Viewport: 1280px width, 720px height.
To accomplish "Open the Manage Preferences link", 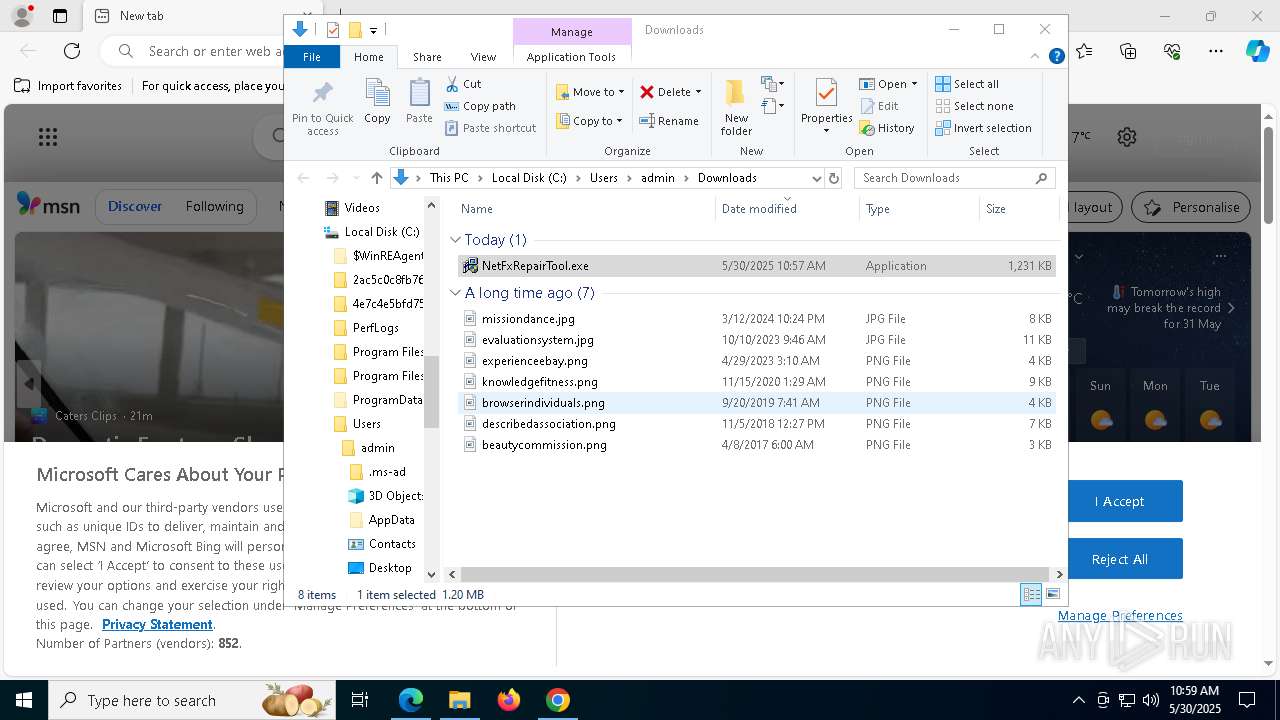I will (1120, 616).
